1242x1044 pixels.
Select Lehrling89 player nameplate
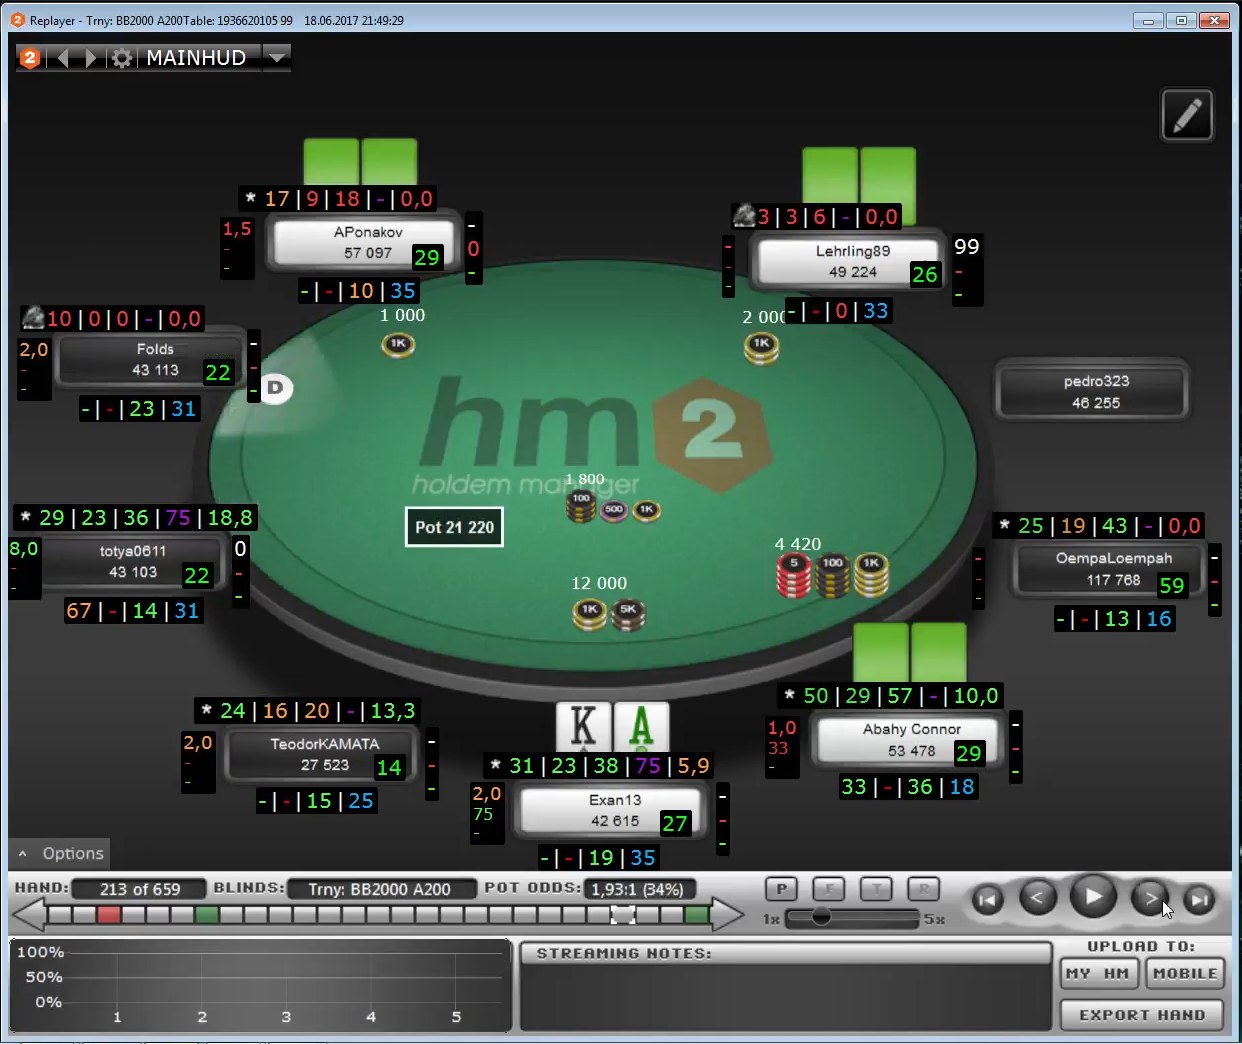tap(850, 261)
